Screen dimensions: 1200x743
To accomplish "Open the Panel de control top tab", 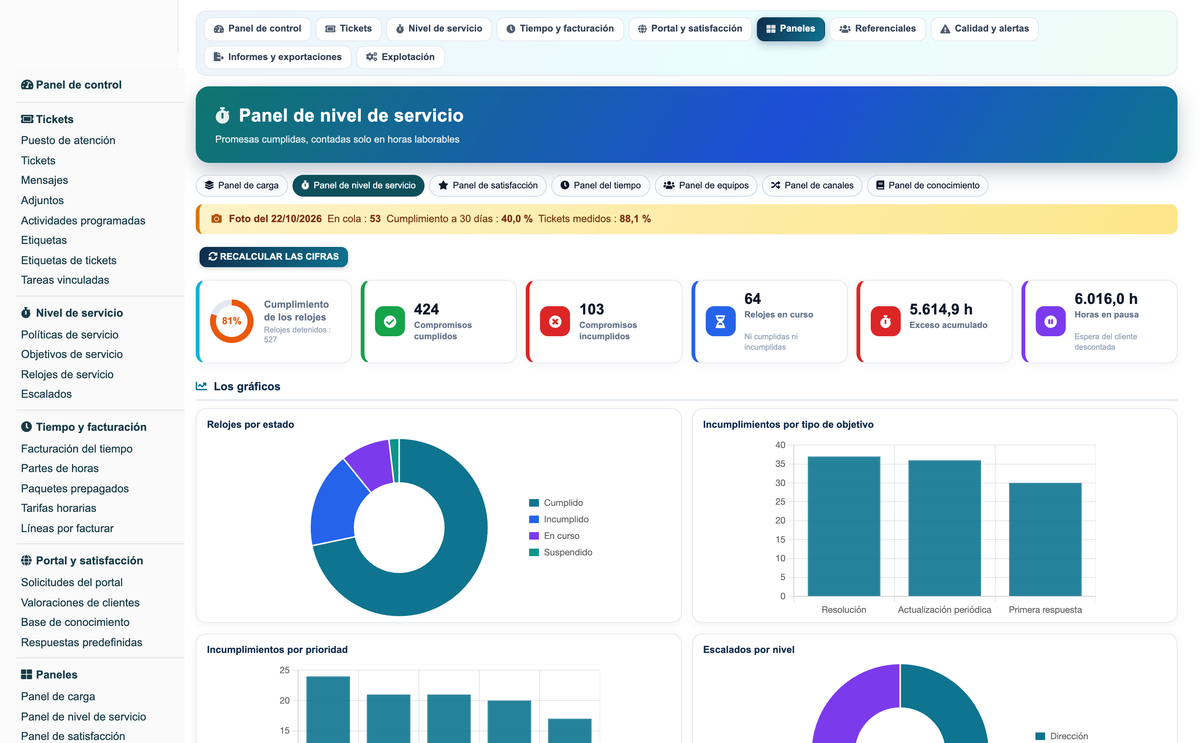I will click(258, 29).
